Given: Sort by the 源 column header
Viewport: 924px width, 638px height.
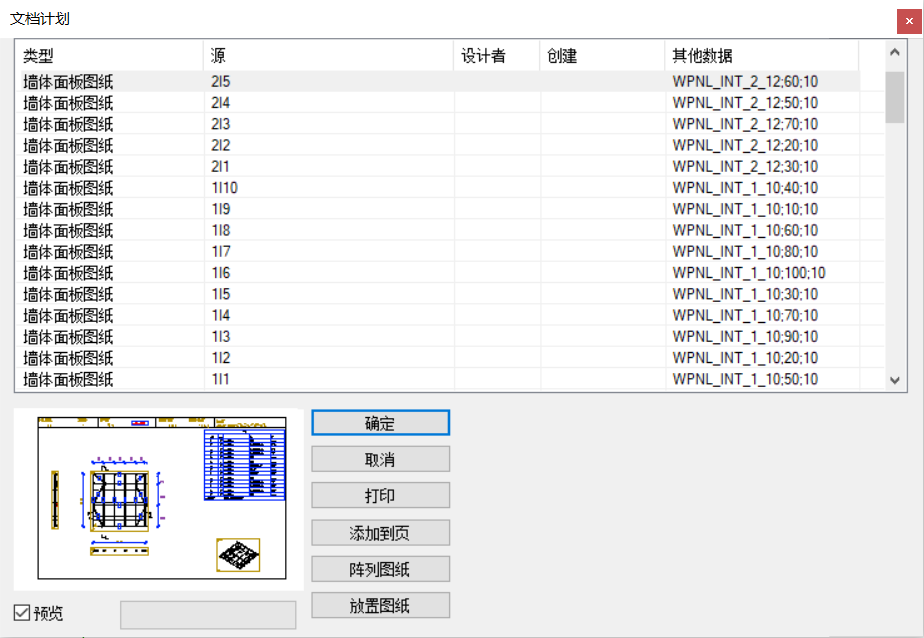Looking at the screenshot, I should (x=328, y=56).
